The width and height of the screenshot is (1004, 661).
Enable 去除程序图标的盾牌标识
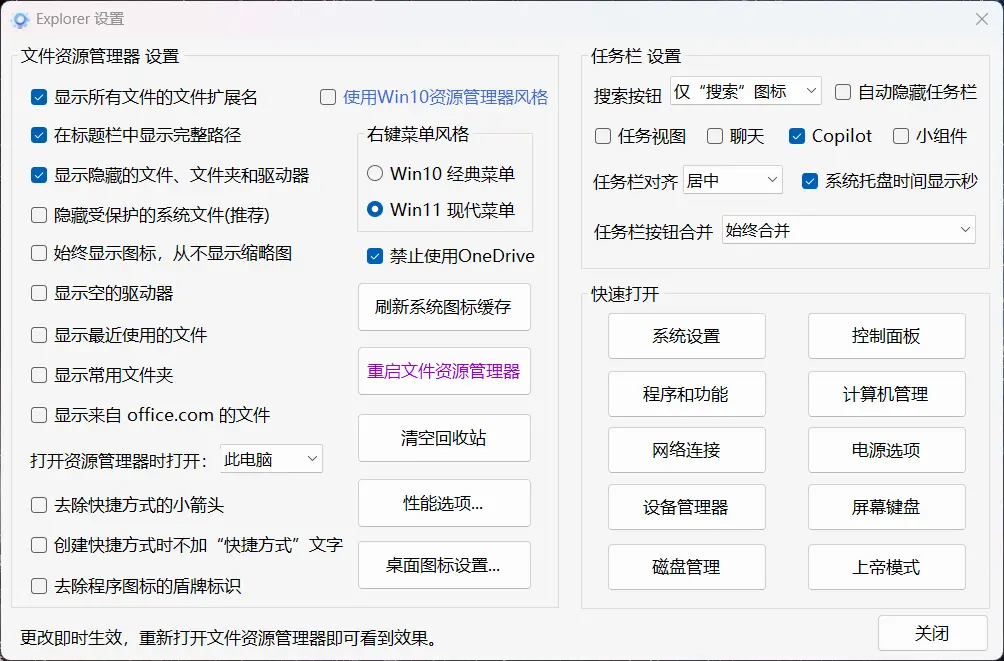click(x=39, y=585)
